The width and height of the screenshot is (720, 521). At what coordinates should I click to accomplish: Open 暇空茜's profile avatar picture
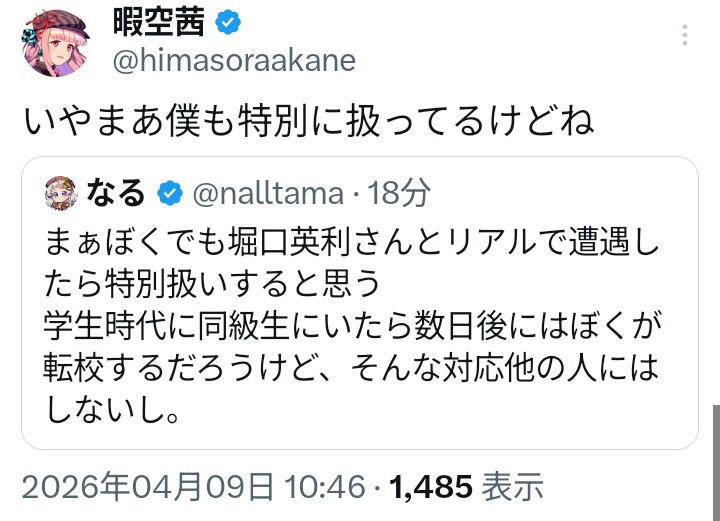(x=50, y=43)
